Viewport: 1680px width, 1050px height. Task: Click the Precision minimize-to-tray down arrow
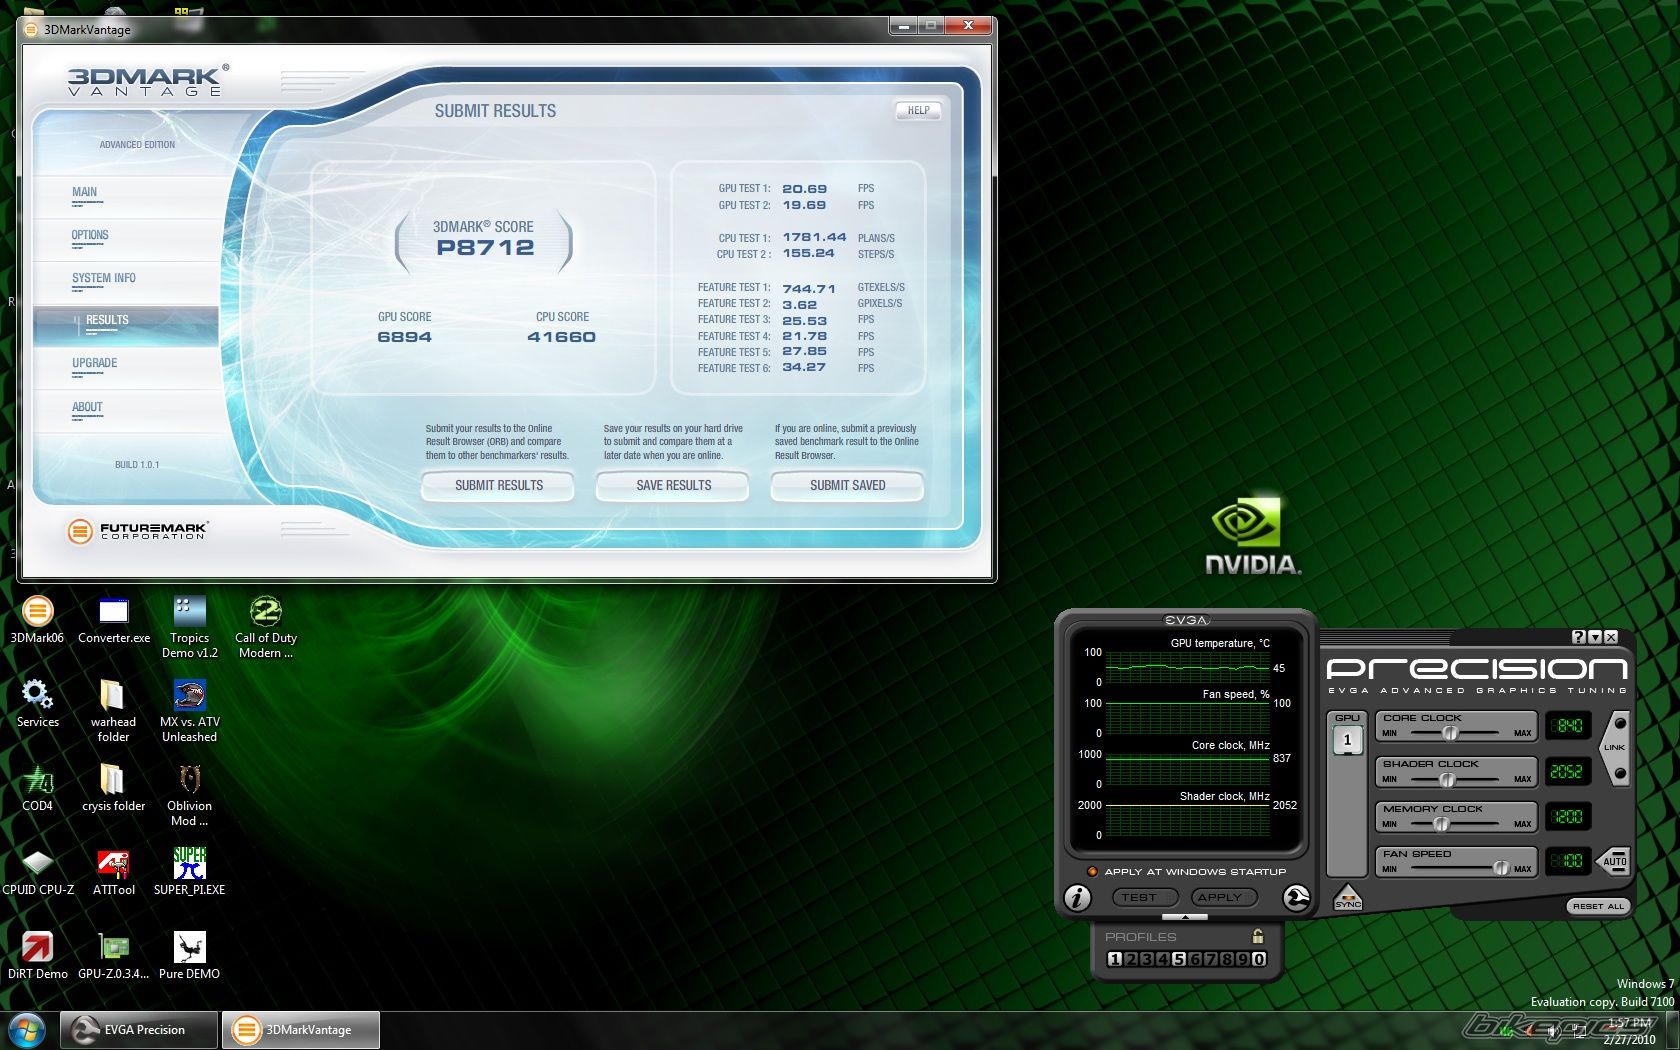click(1595, 637)
